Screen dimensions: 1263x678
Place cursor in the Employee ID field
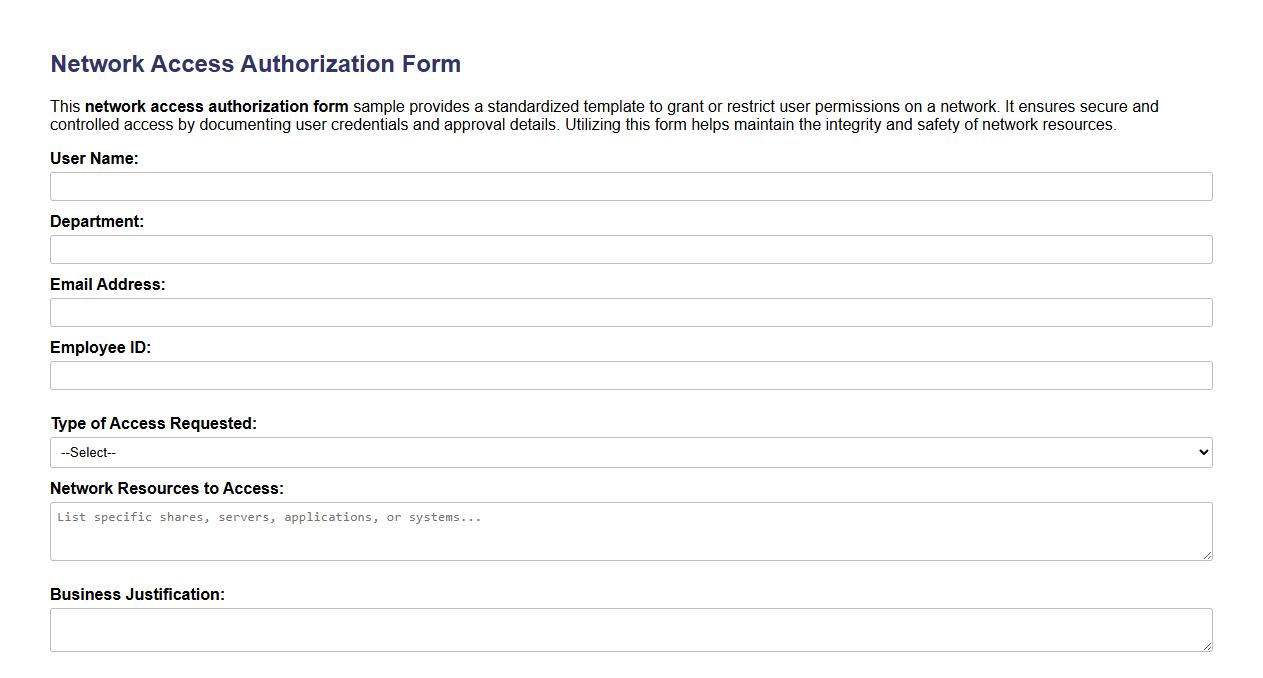pos(630,375)
